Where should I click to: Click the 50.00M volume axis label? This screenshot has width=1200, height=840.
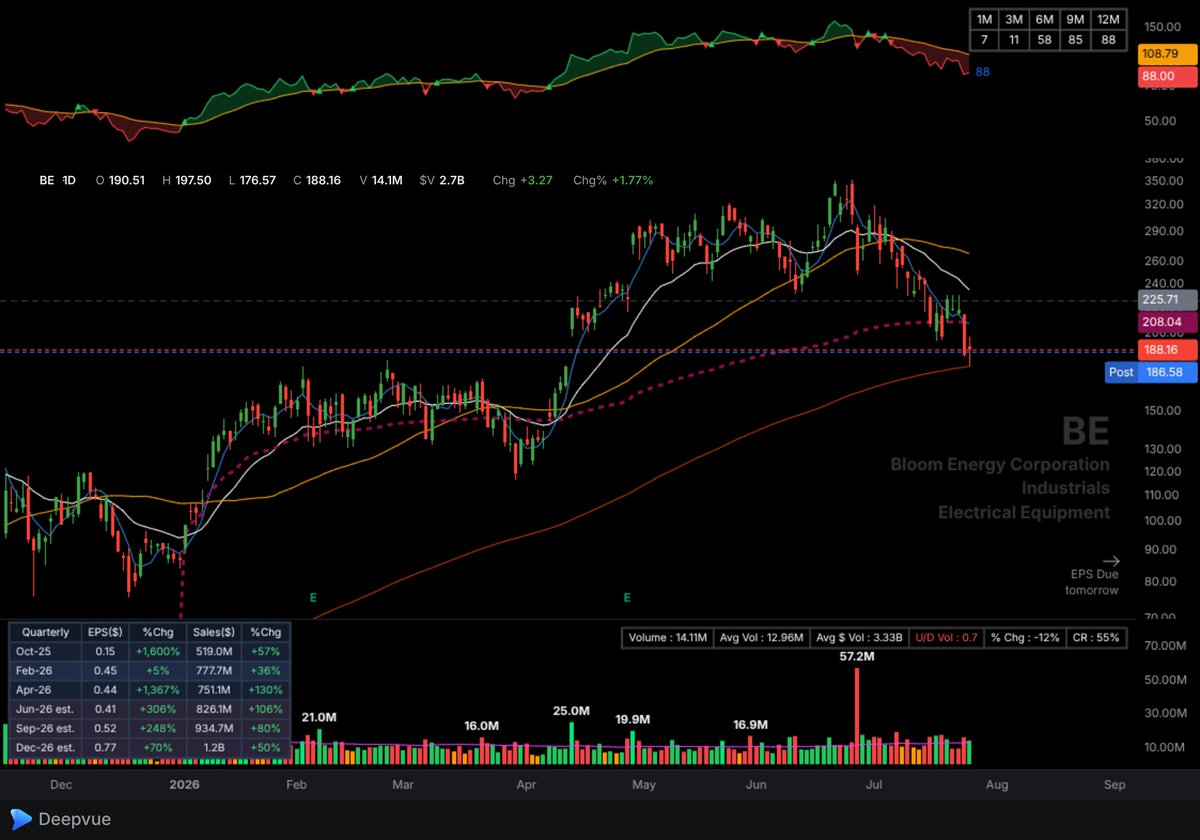tap(1166, 680)
